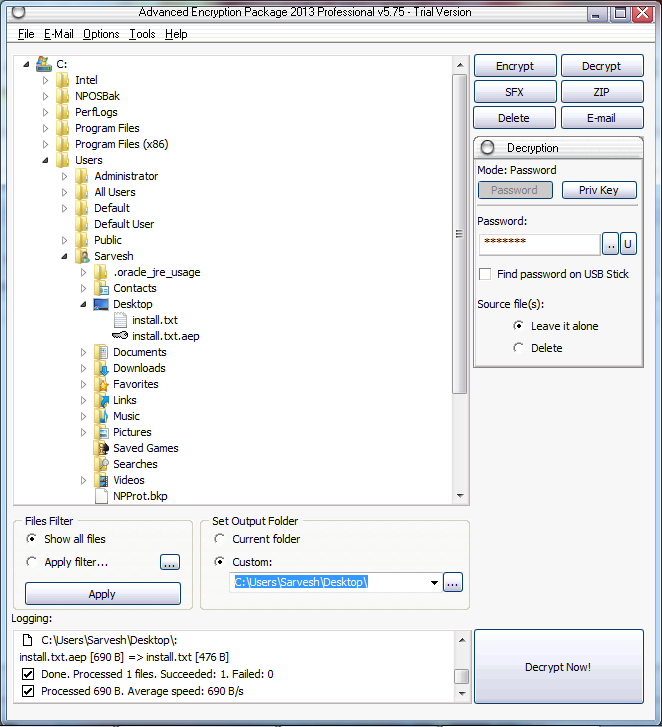Screen dimensions: 662x727
Task: Expand the Program Files folder node
Action: coord(46,128)
